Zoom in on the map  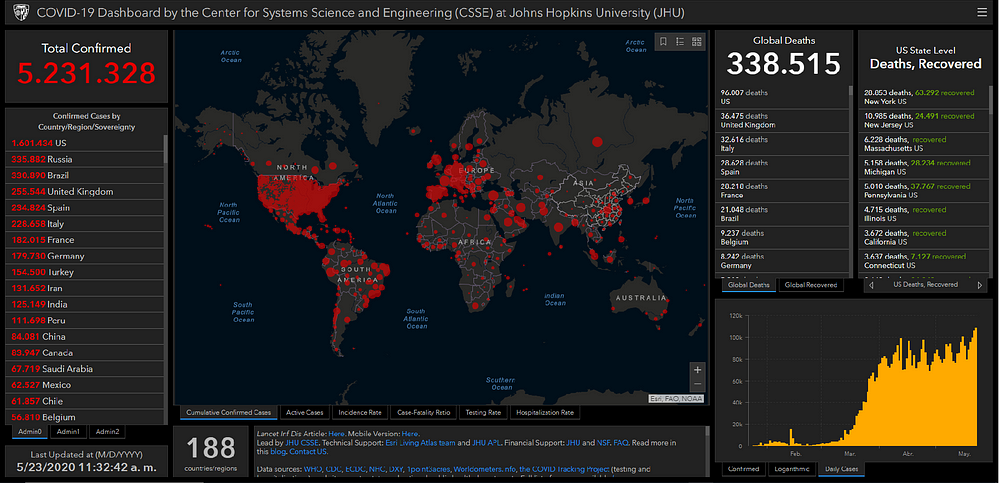pyautogui.click(x=697, y=369)
